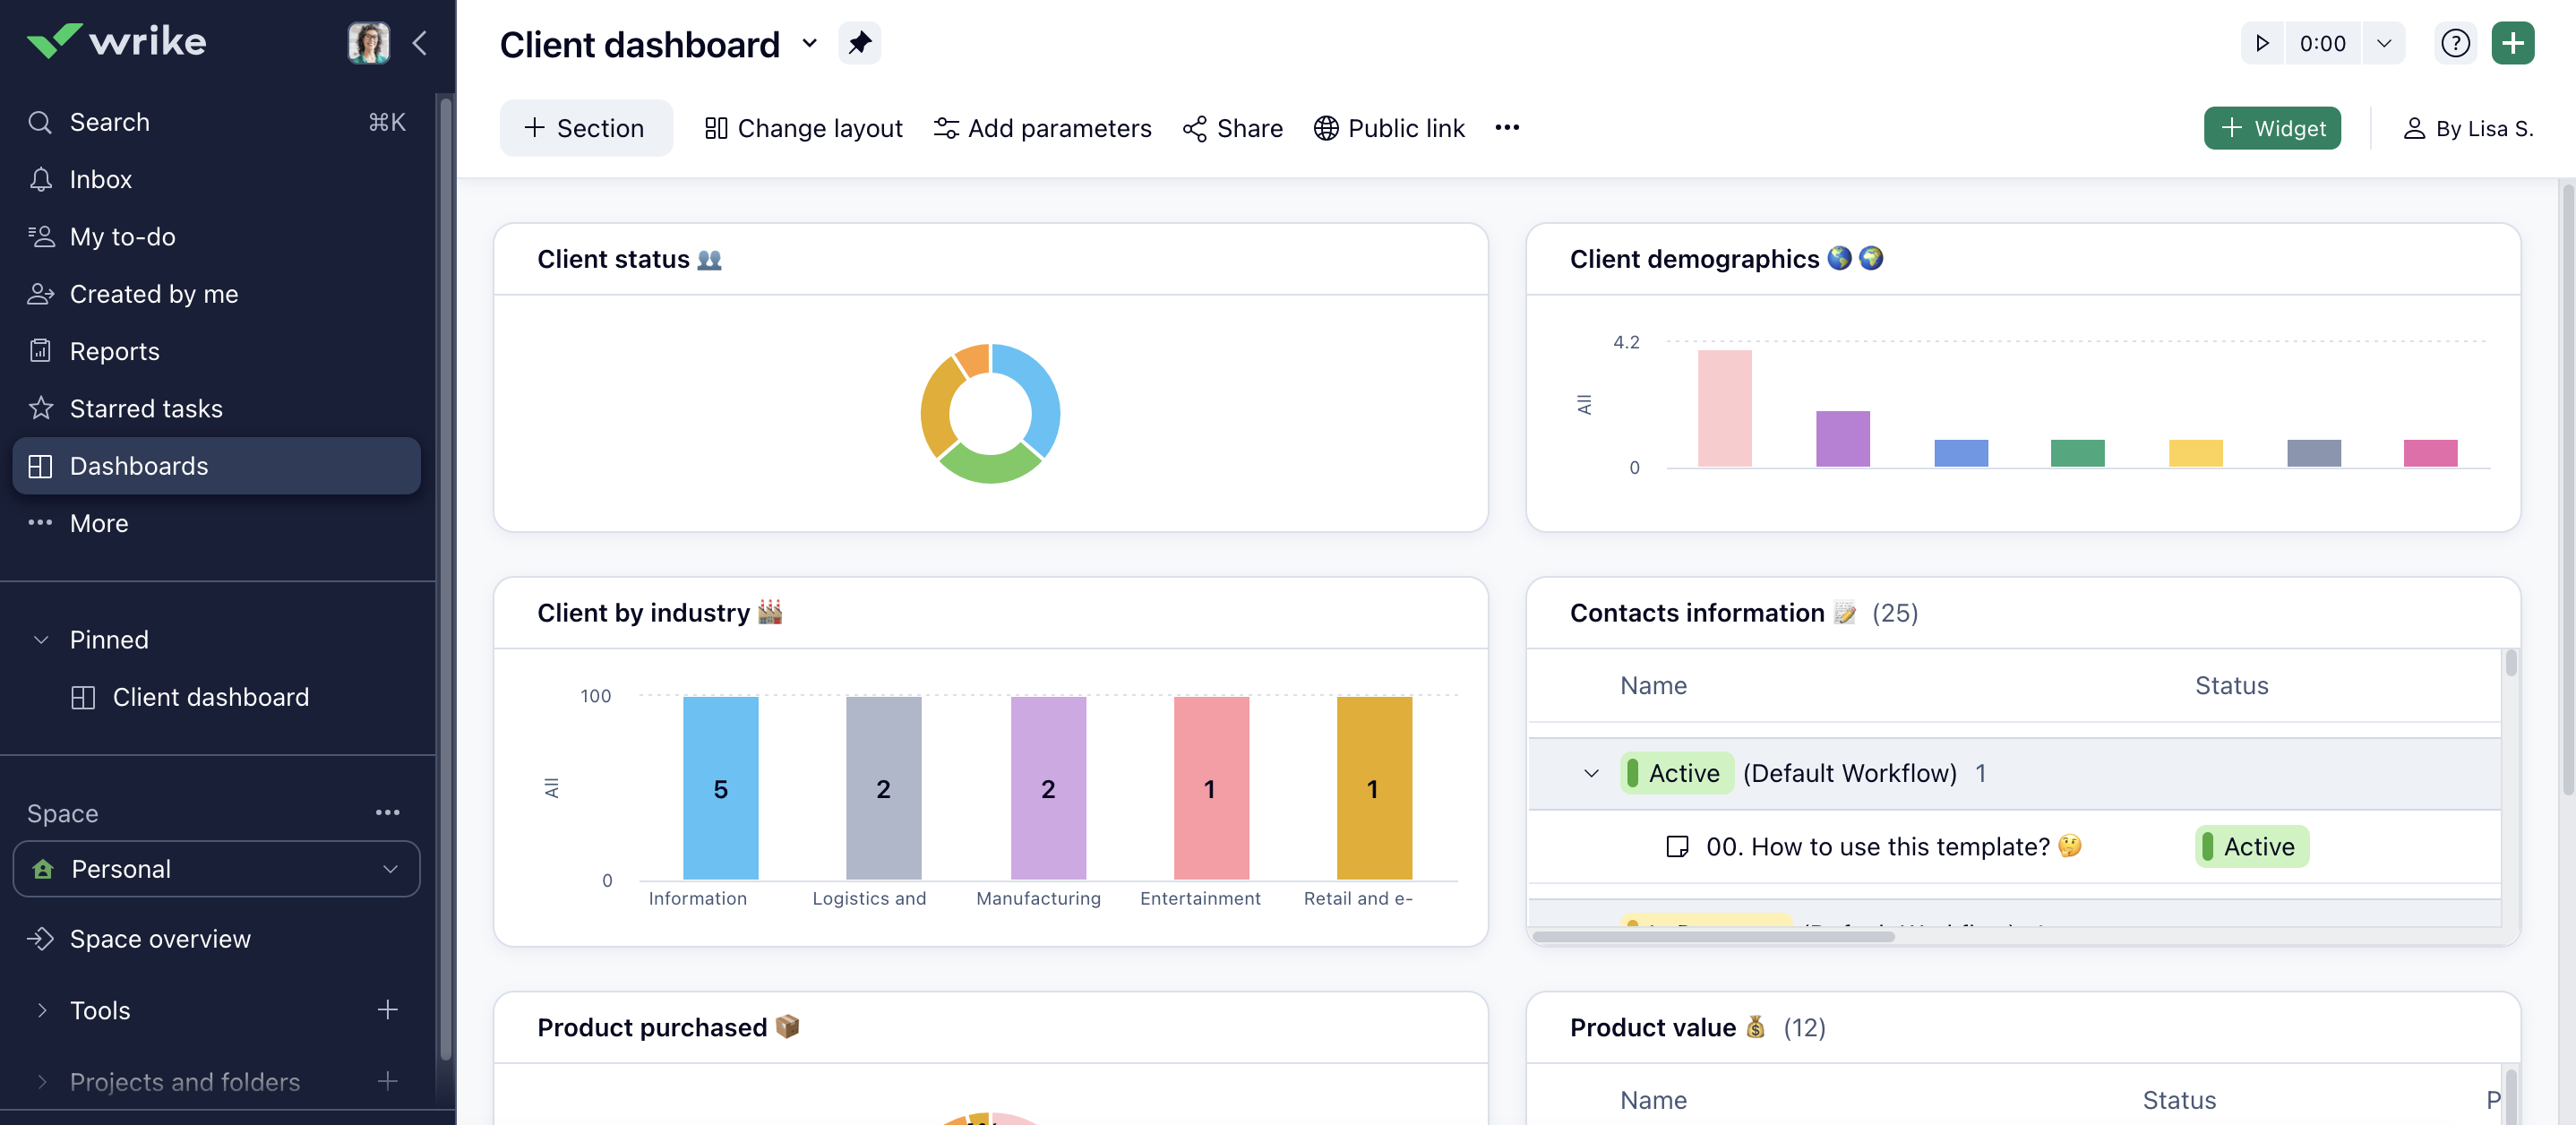Open the help question mark icon

[x=2455, y=43]
